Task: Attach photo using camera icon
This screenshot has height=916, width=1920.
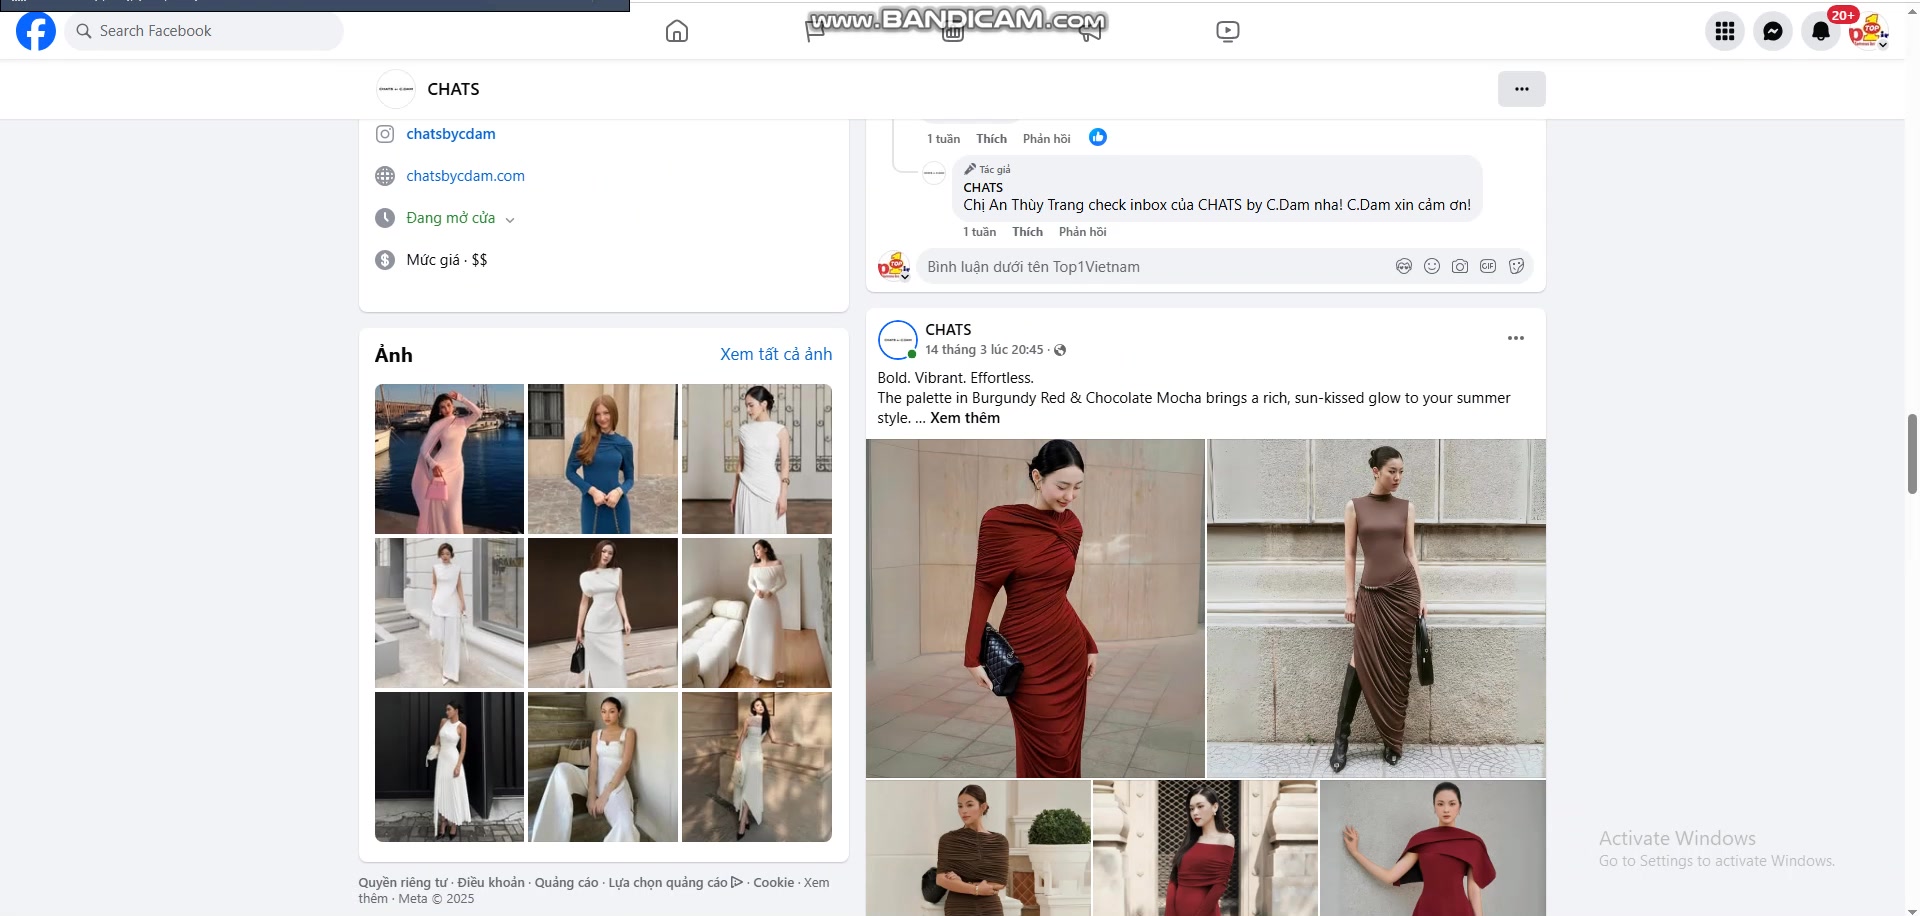Action: click(x=1460, y=266)
